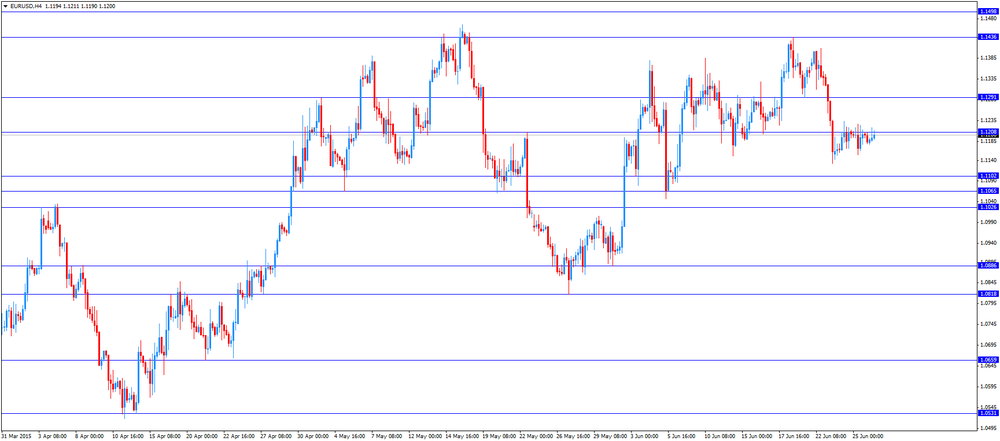1000x441 pixels.
Task: Click the 1.0940 tick on price axis
Action: [989, 243]
